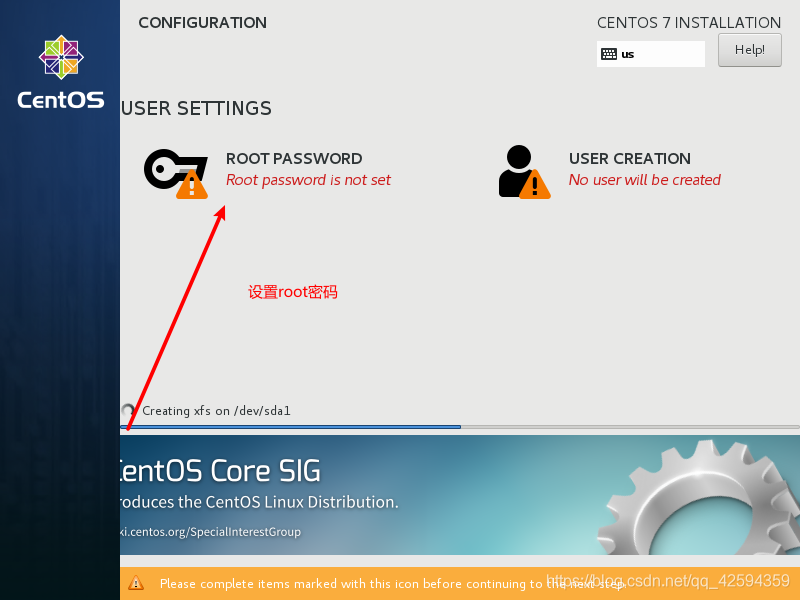Click the CentOS logo in sidebar
Image resolution: width=800 pixels, height=600 pixels.
61,72
